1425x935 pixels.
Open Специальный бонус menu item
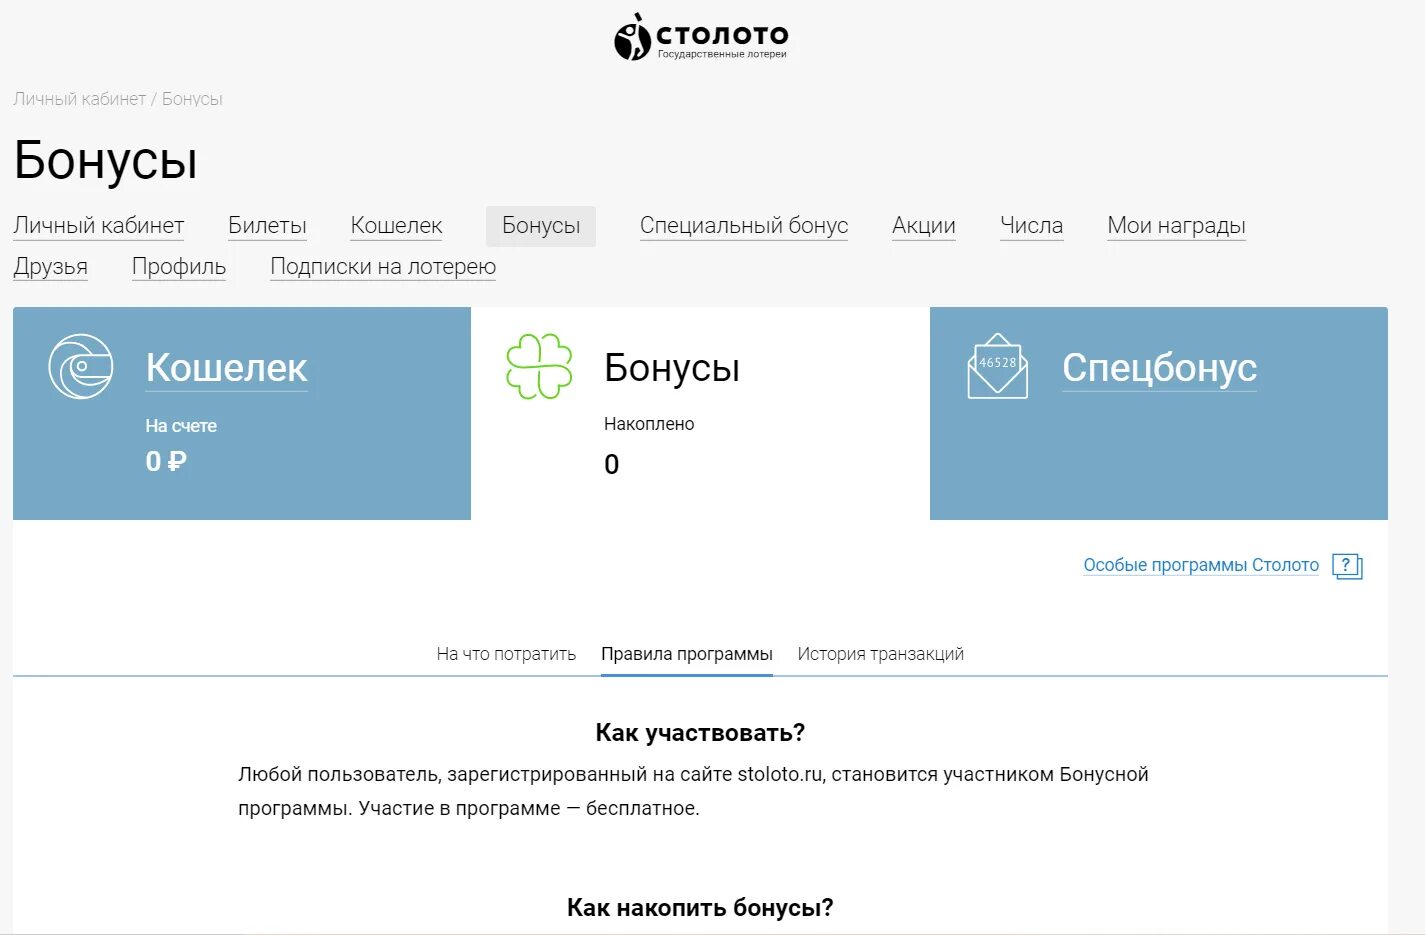tap(744, 226)
